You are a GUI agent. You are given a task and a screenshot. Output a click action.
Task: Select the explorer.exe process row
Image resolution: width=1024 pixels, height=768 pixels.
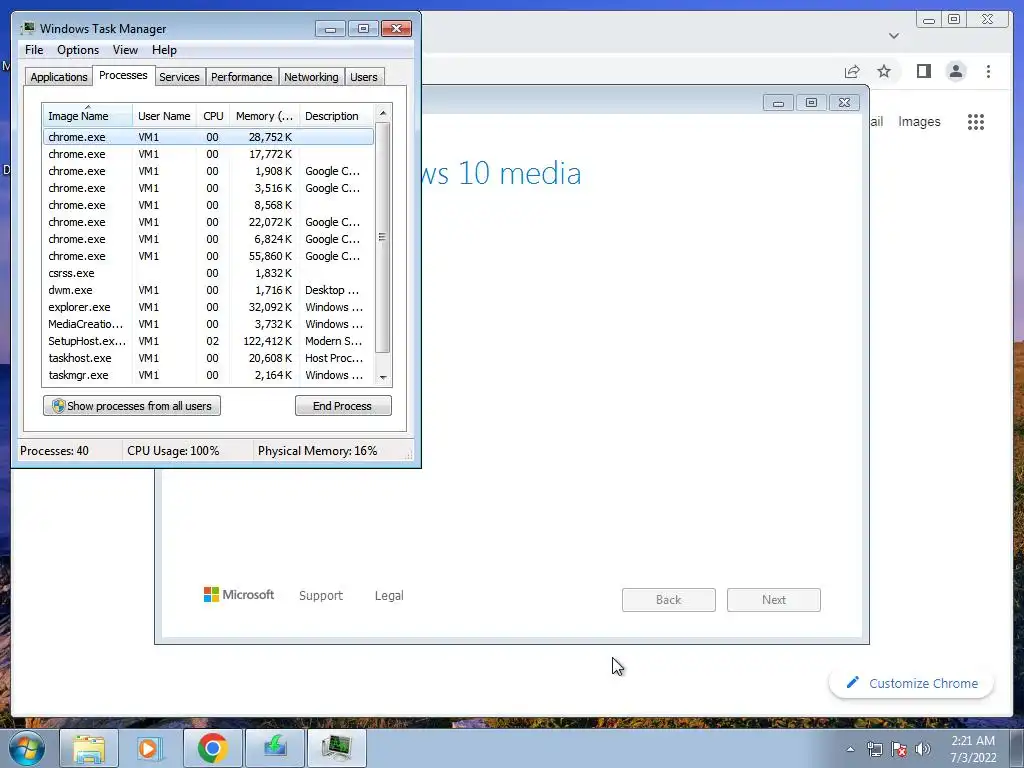[x=208, y=307]
